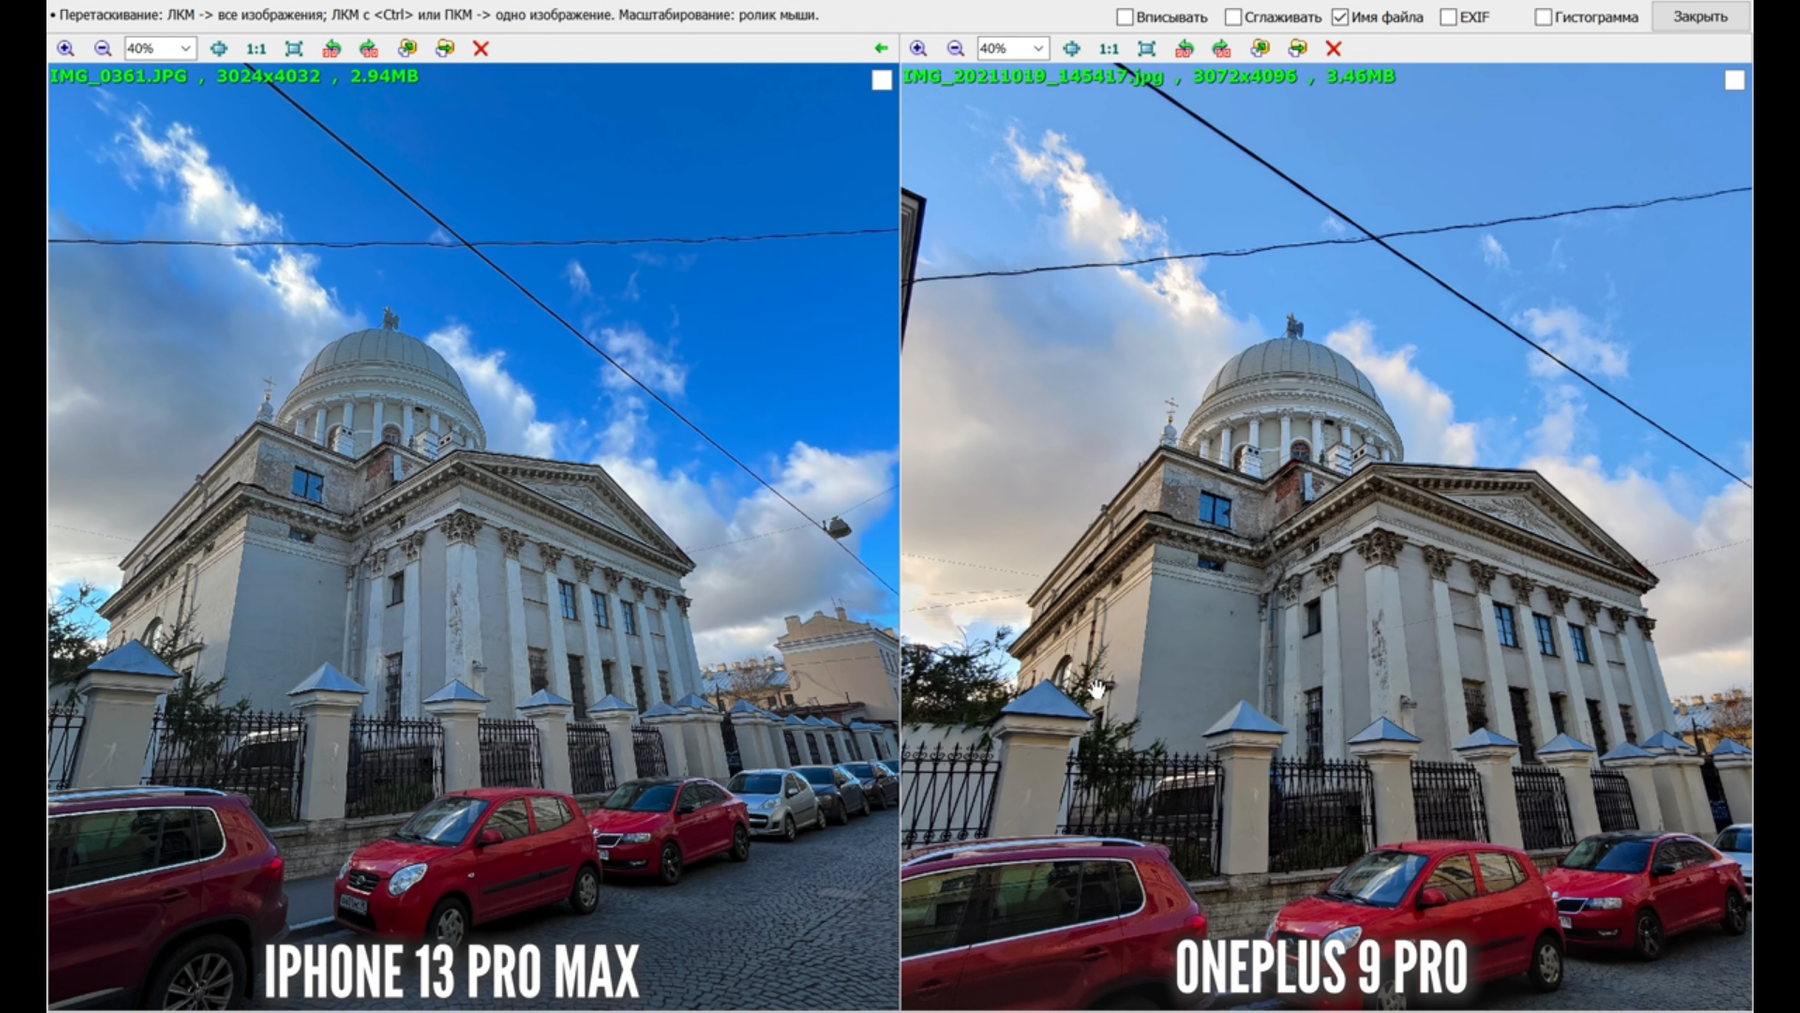This screenshot has height=1013, width=1800.
Task: Open the right pane 40% zoom dropdown
Action: click(1038, 48)
